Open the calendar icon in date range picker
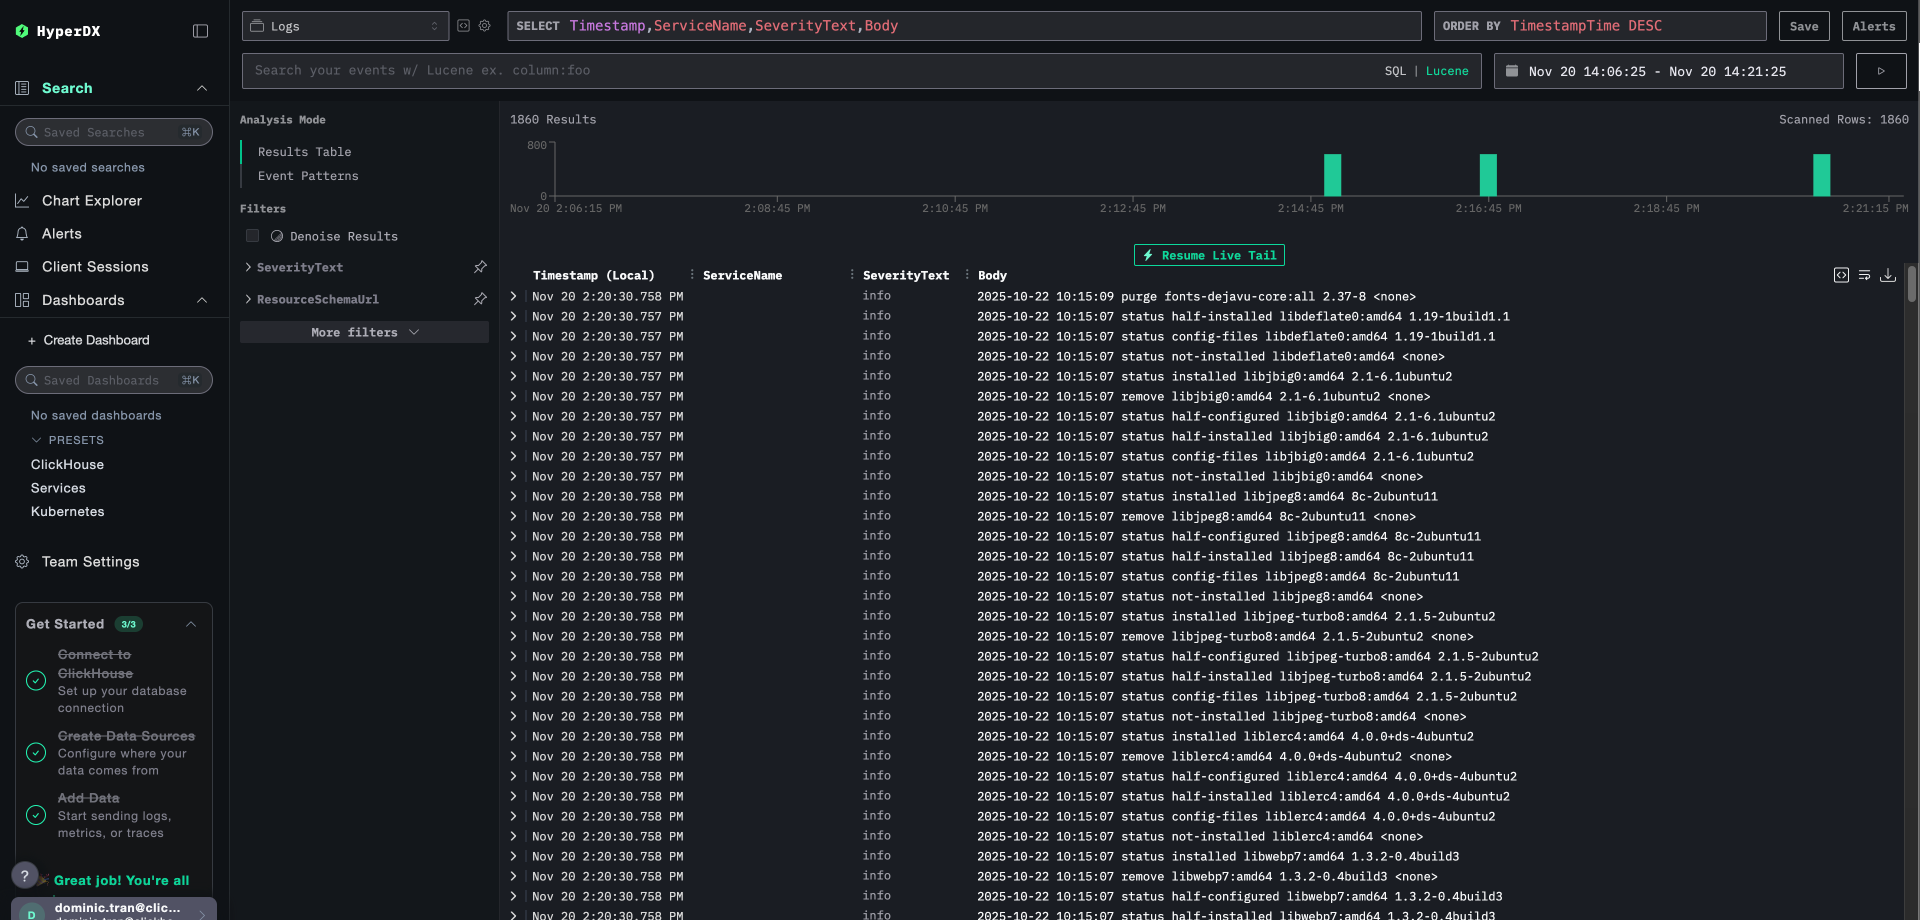Screen dimensions: 1920x920 [1511, 70]
